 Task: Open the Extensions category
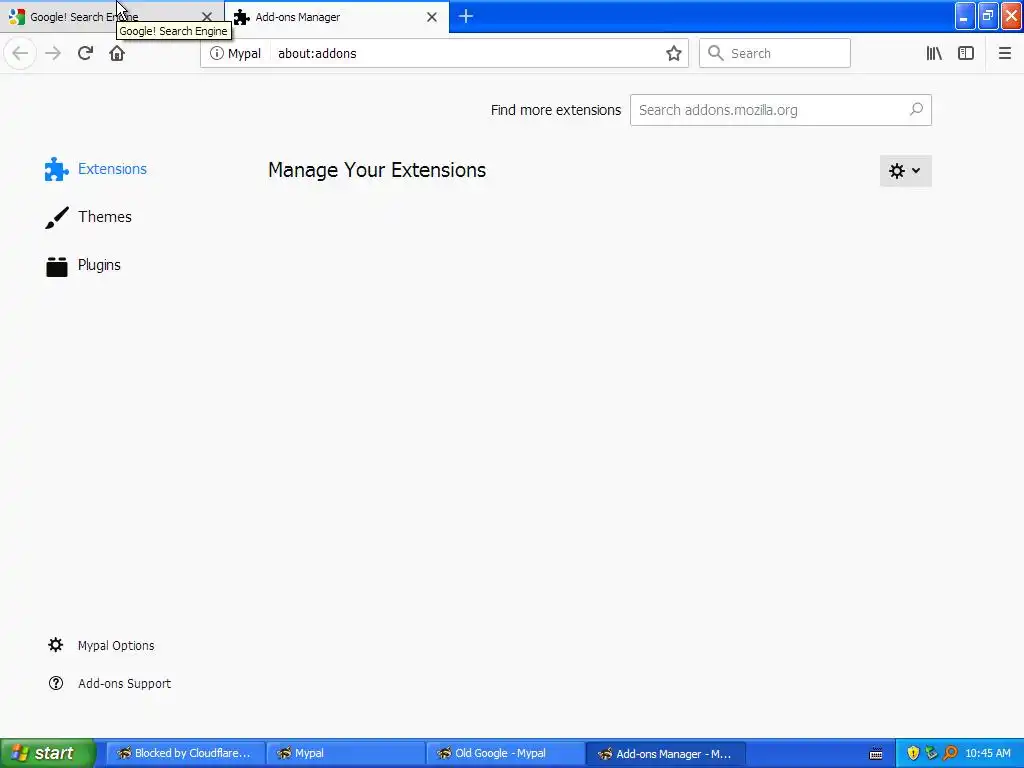pos(96,169)
